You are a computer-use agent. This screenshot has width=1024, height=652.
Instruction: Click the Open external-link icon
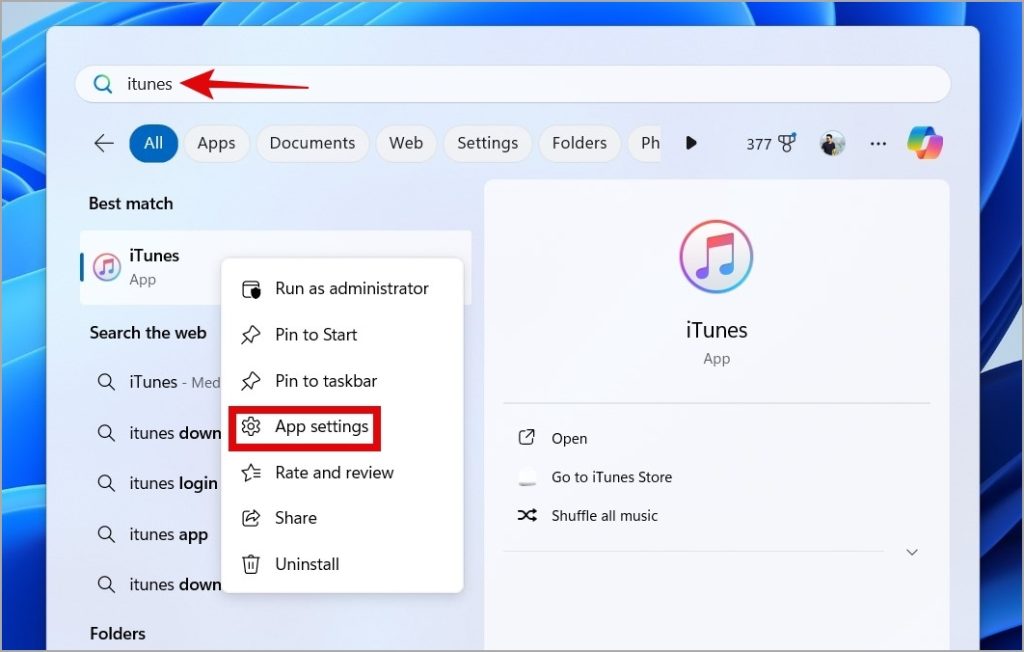coord(526,437)
